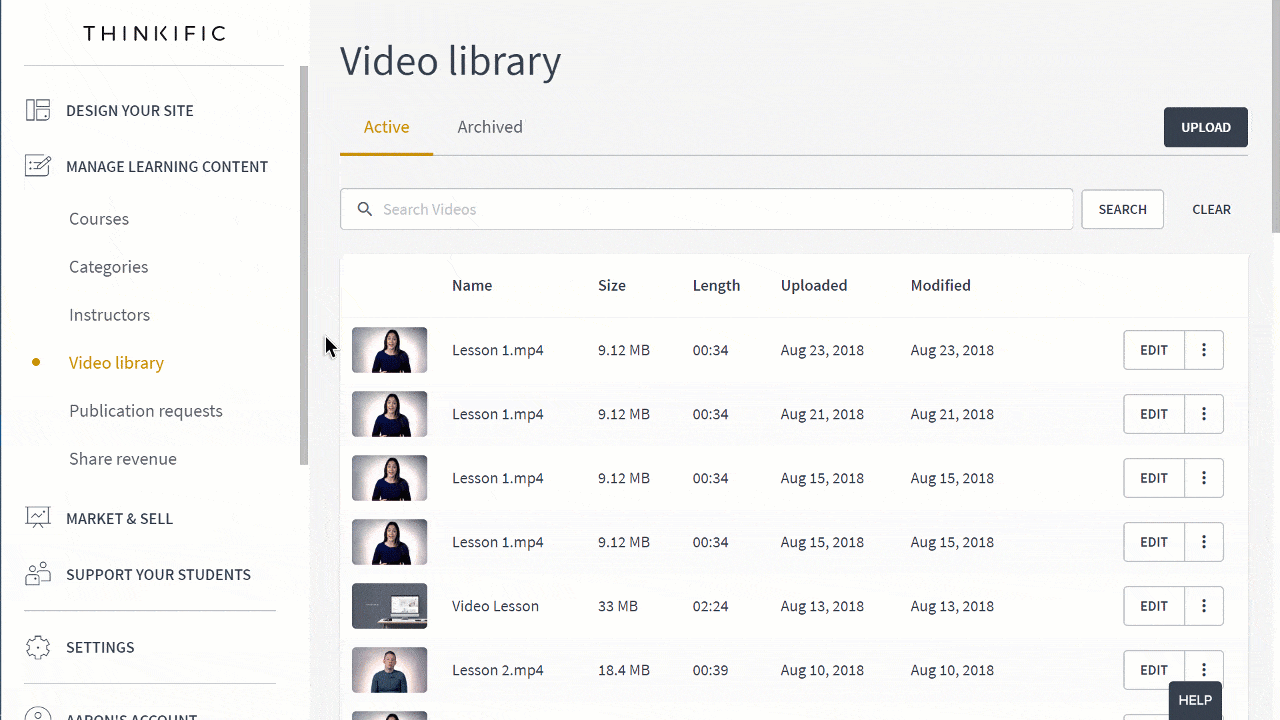
Task: Click the Video Lesson name text
Action: tap(495, 606)
